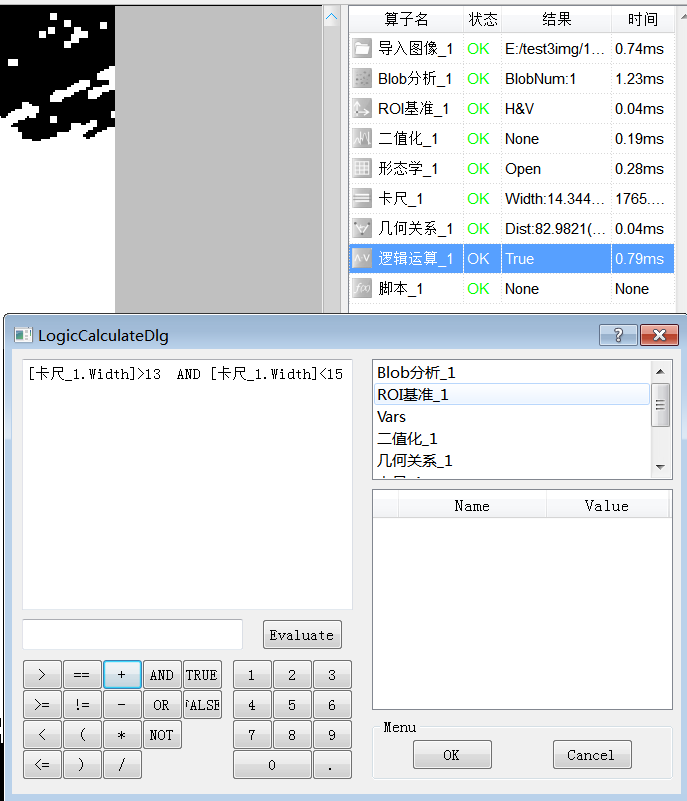This screenshot has width=687, height=801.
Task: Insert the divide operator
Action: coord(122,765)
